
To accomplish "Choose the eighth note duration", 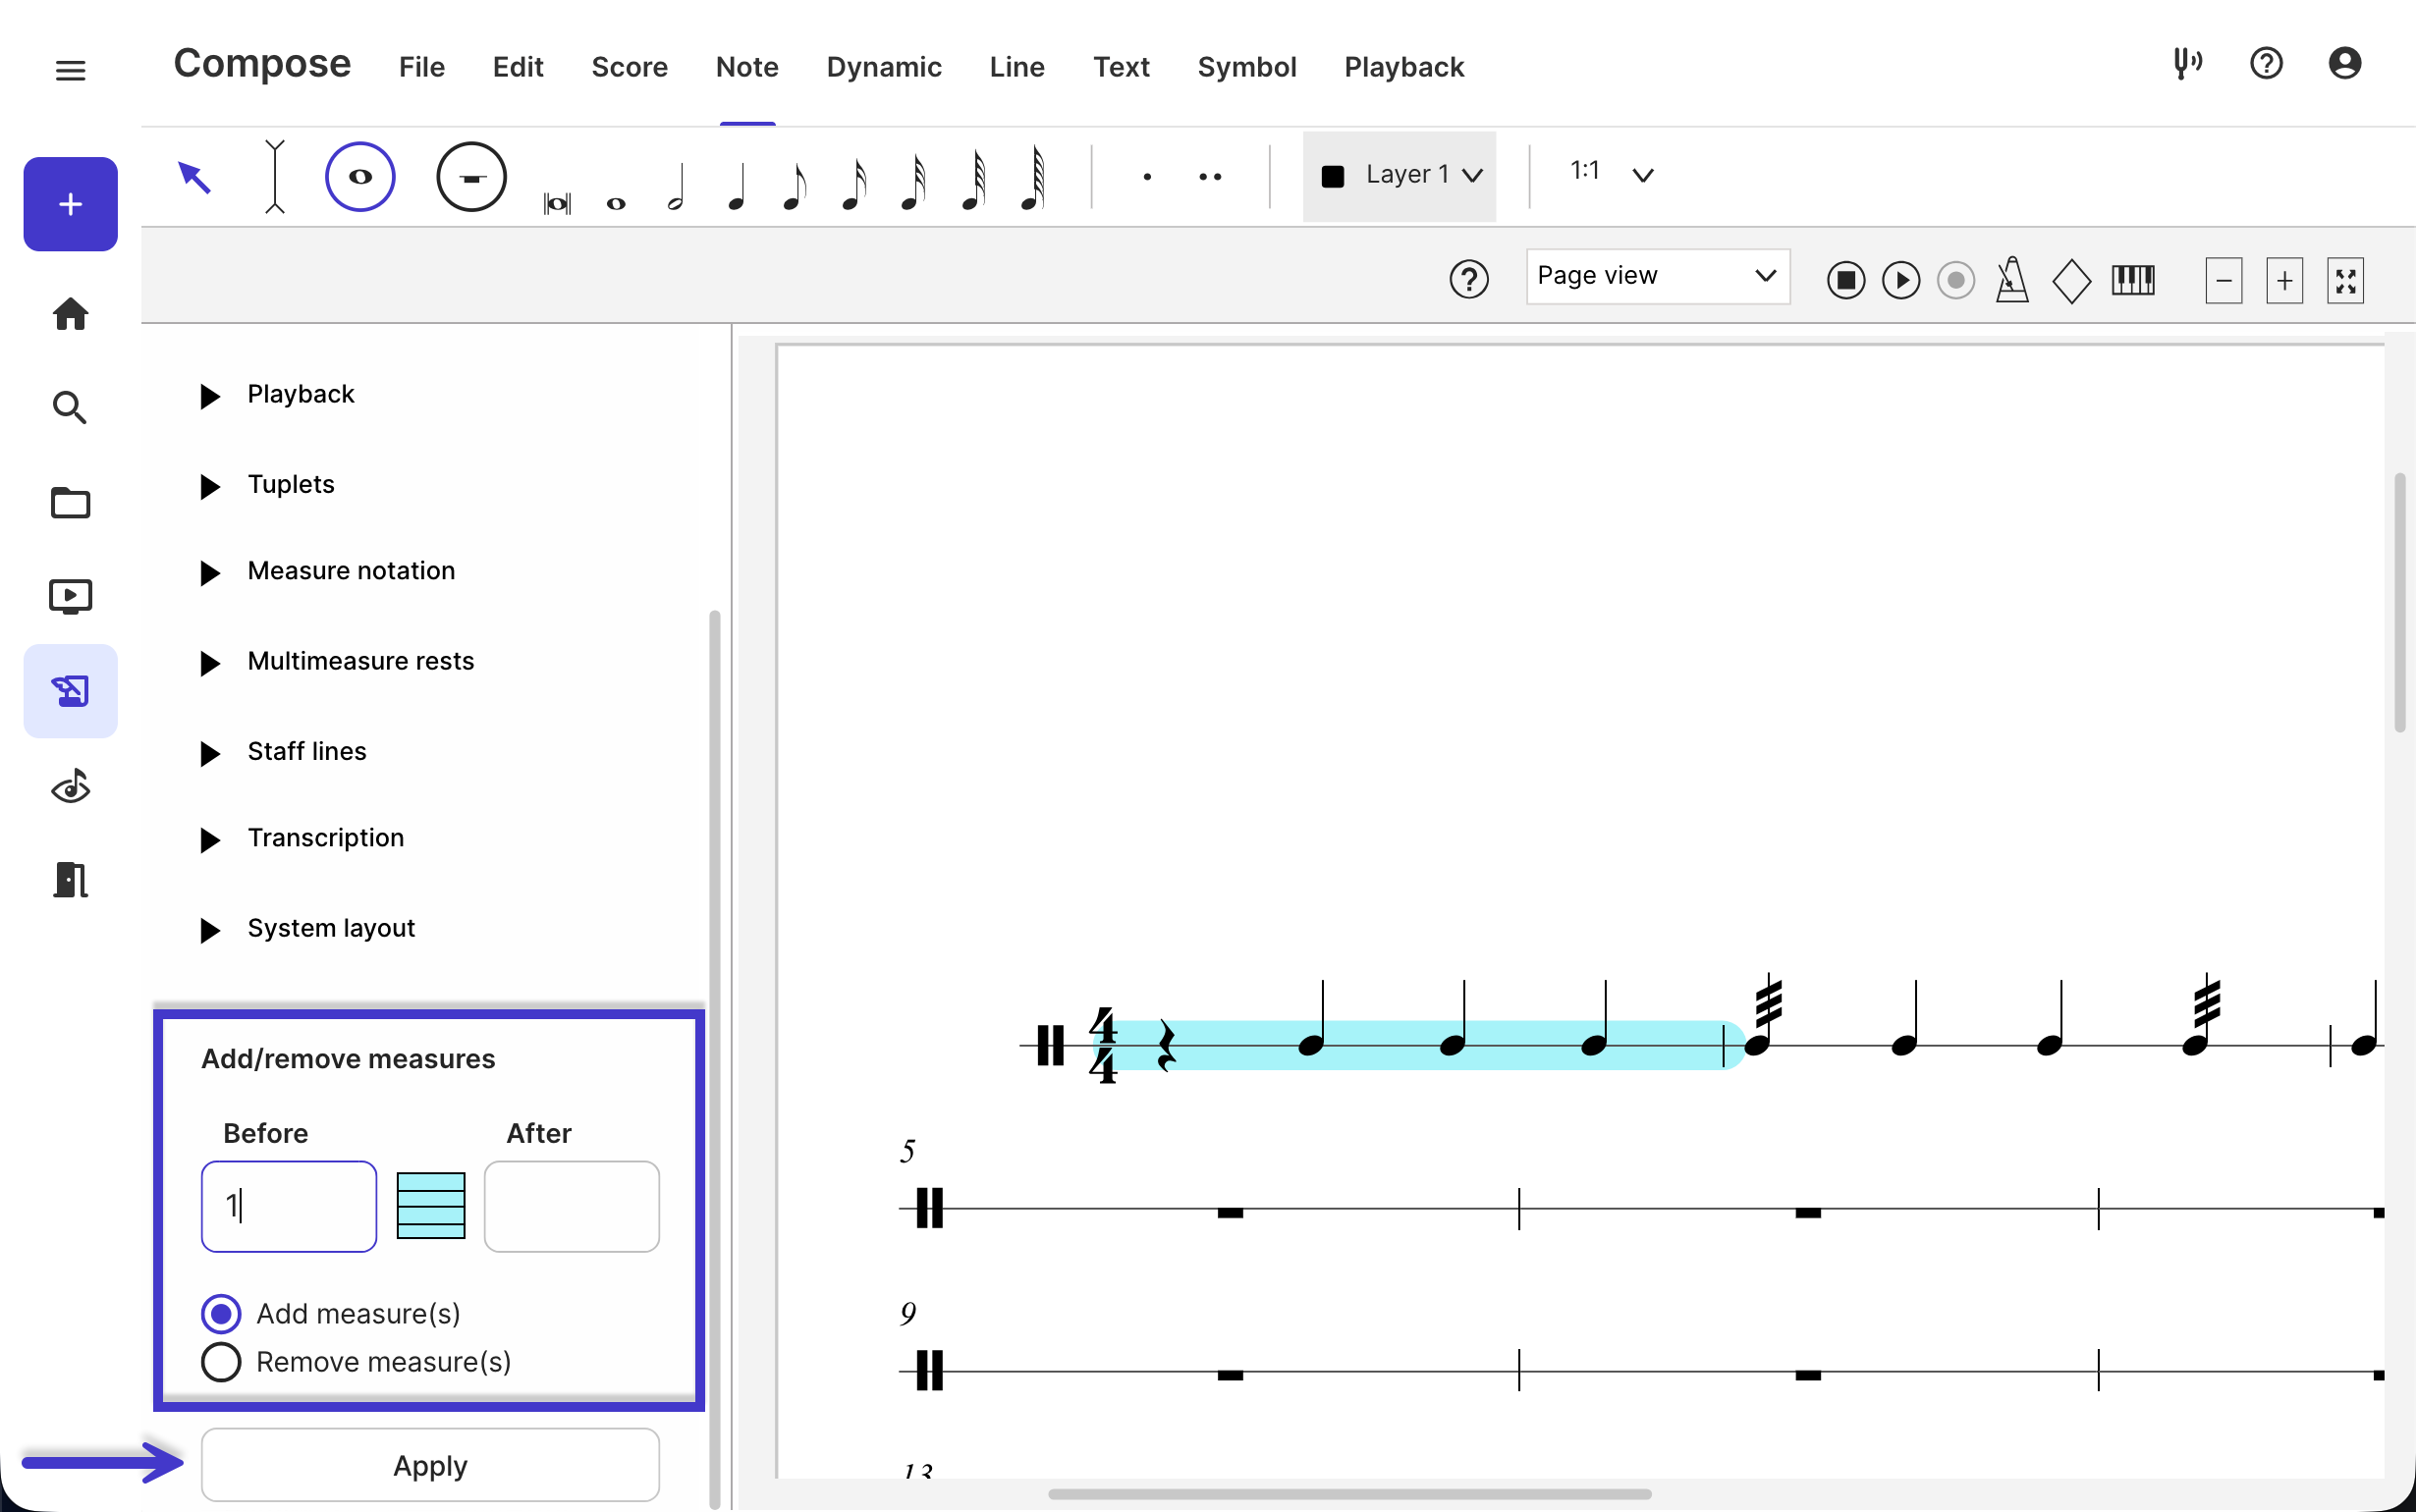I will coord(795,187).
